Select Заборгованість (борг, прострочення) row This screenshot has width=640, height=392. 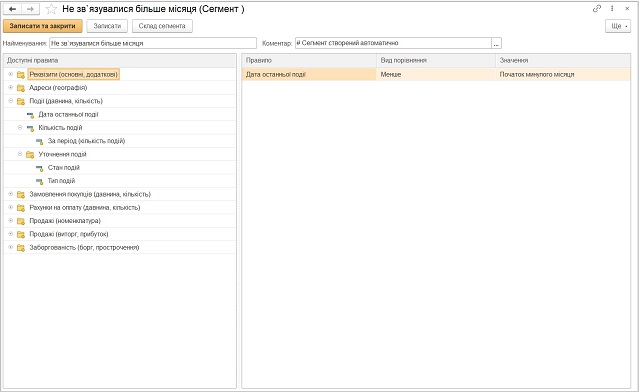pyautogui.click(x=120, y=247)
